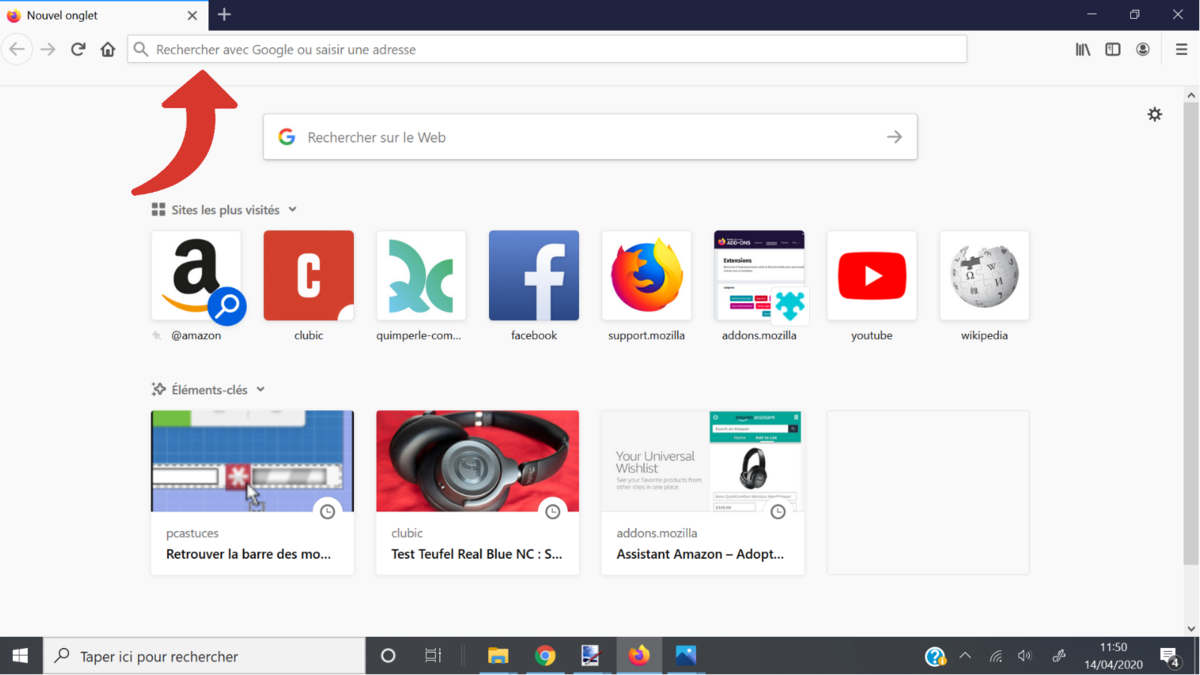Open the clubic top site tile

click(x=309, y=276)
